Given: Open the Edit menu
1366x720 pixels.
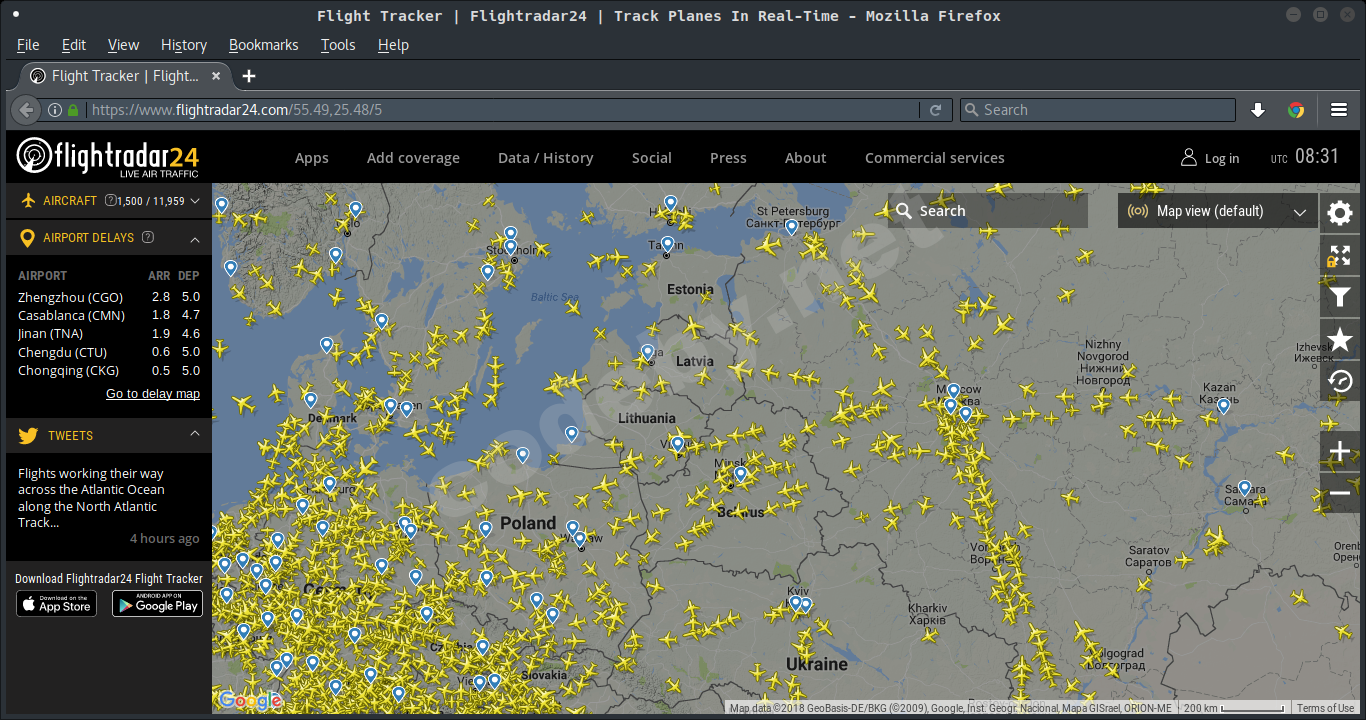Looking at the screenshot, I should click(x=74, y=45).
